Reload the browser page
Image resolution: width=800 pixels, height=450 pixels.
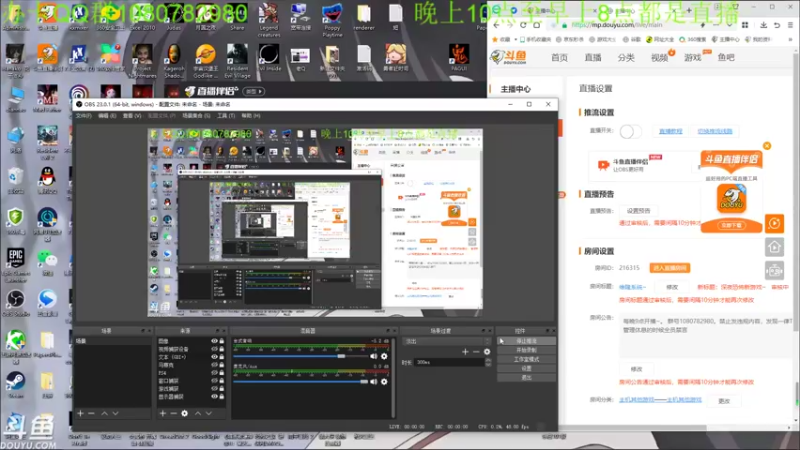point(523,24)
